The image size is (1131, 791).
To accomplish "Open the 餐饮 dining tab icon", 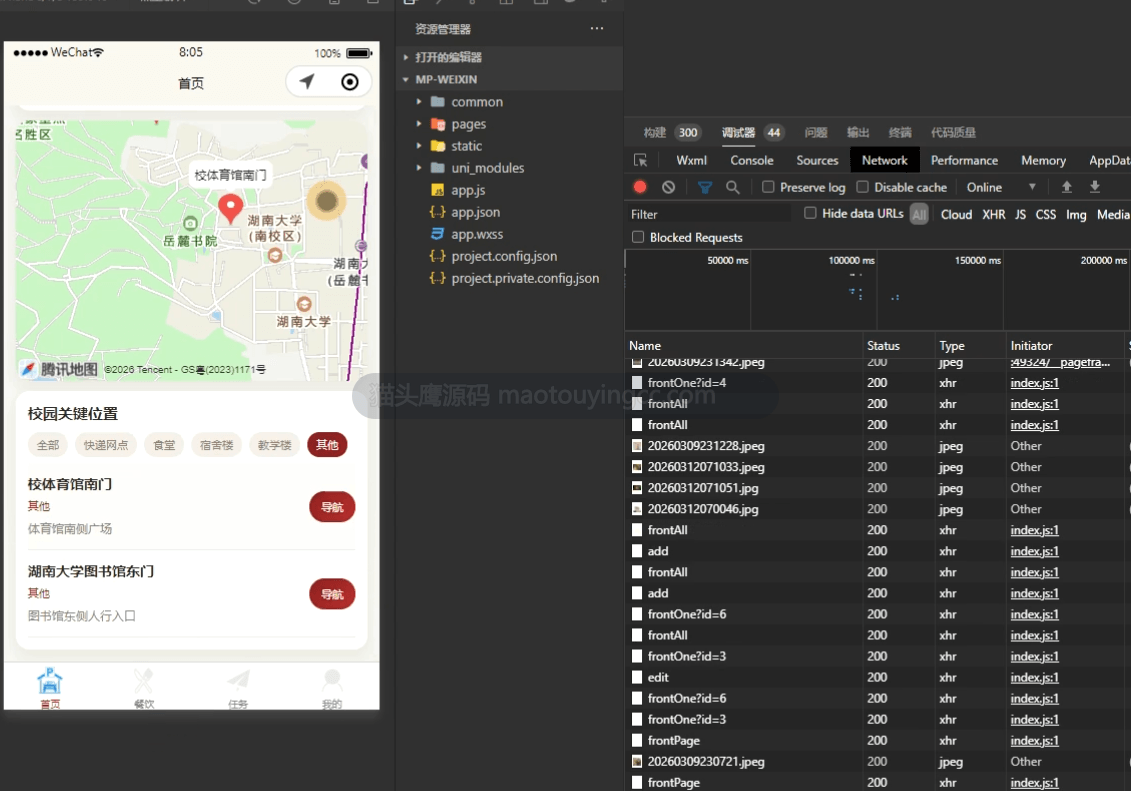I will (x=144, y=681).
